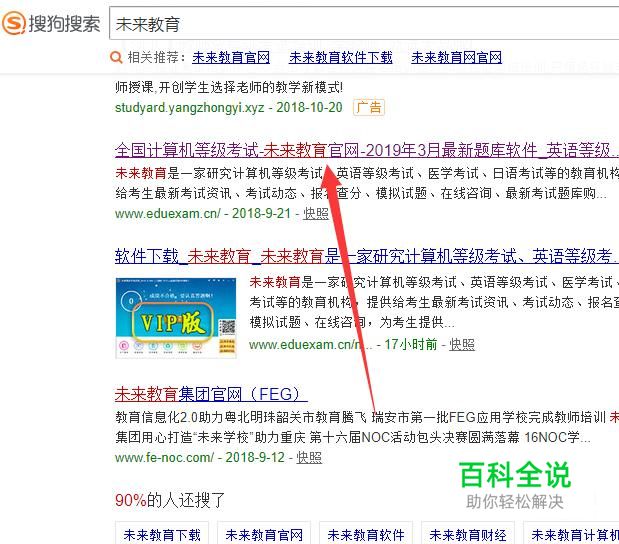Open result 未来教育集团官网（FEG）

(211, 394)
